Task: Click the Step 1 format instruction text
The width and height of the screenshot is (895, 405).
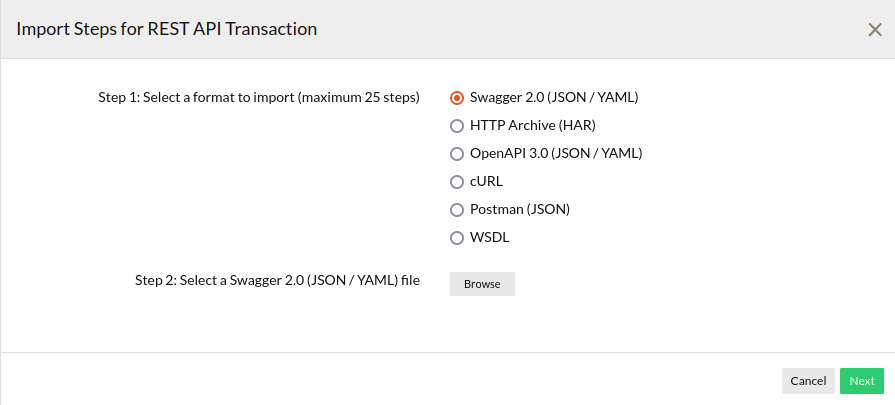Action: 258,98
